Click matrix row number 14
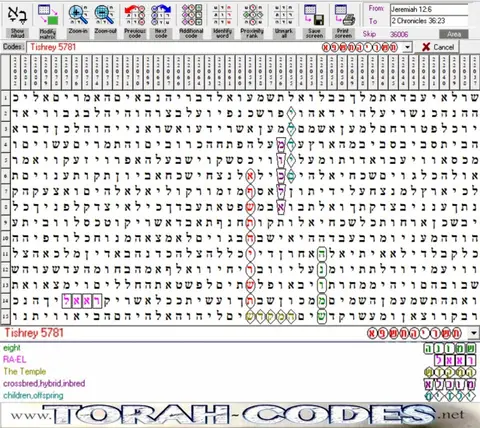Screen dimensions: 480x428 pos(5,301)
